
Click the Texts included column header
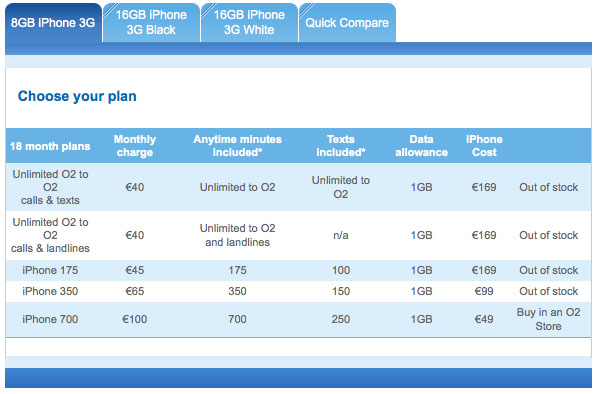[341, 146]
